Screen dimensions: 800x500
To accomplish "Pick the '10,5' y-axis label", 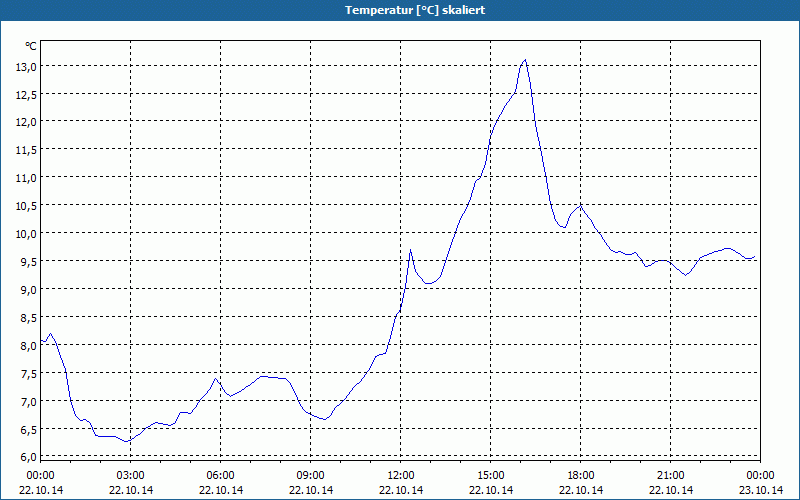I will click(27, 206).
